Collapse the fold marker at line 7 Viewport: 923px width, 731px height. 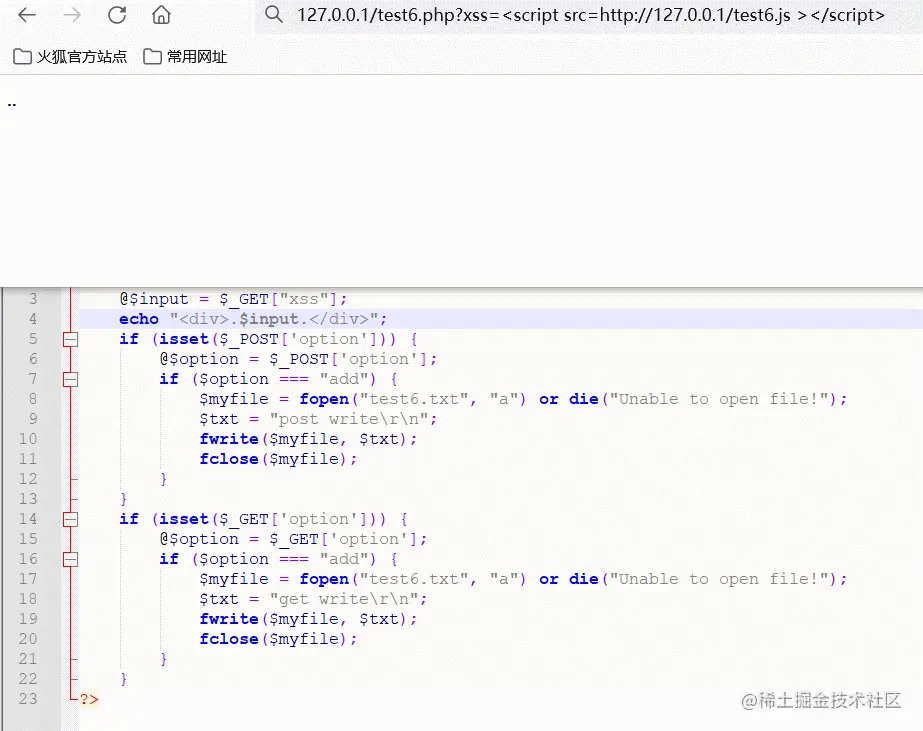pos(71,379)
